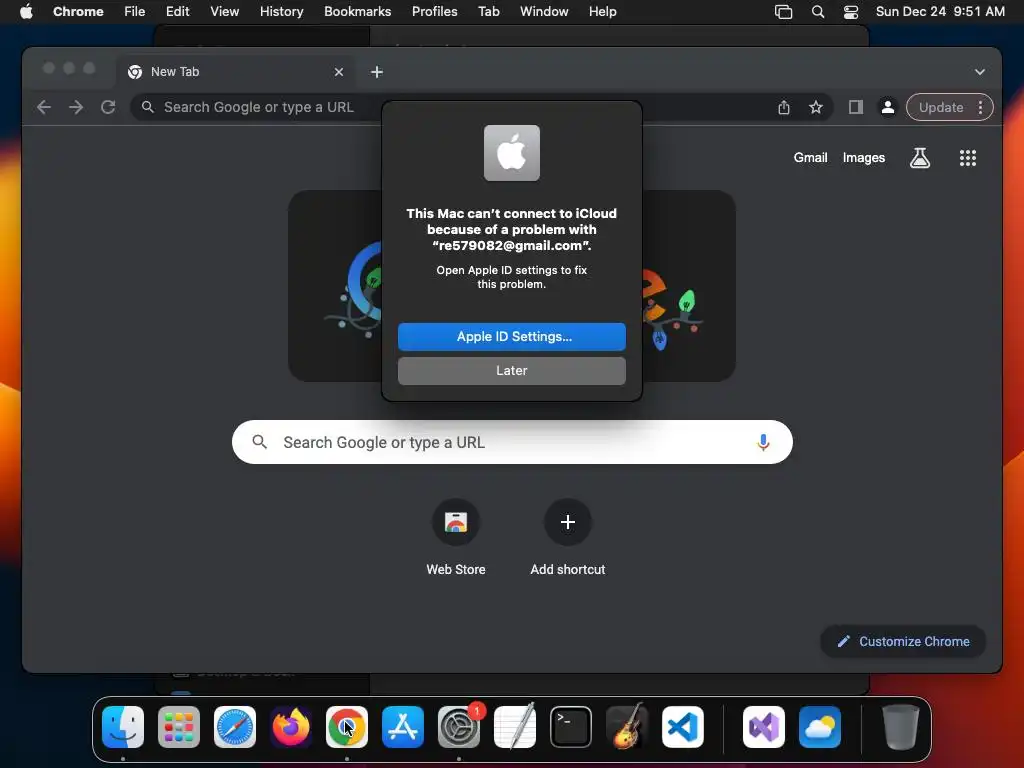Screen dimensions: 1024x768
Task: Click the Google search box on the page
Action: 512,442
